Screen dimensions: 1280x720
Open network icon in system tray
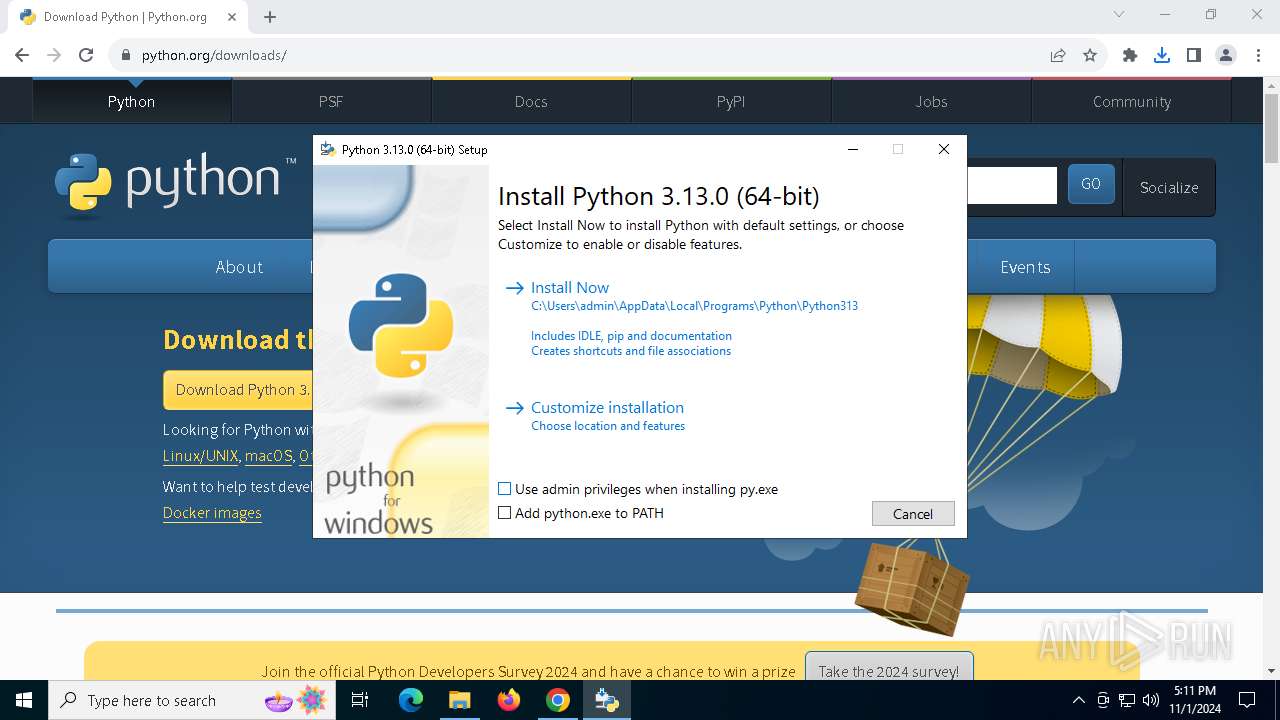(x=1127, y=700)
